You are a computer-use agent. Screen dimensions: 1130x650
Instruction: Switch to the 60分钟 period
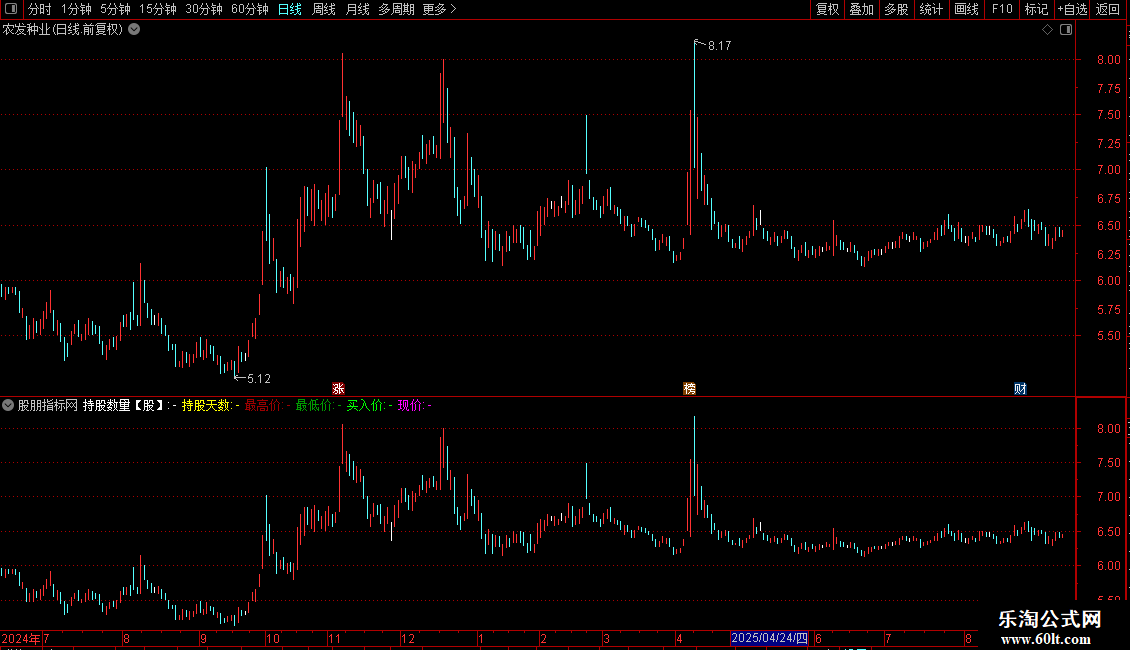[249, 9]
